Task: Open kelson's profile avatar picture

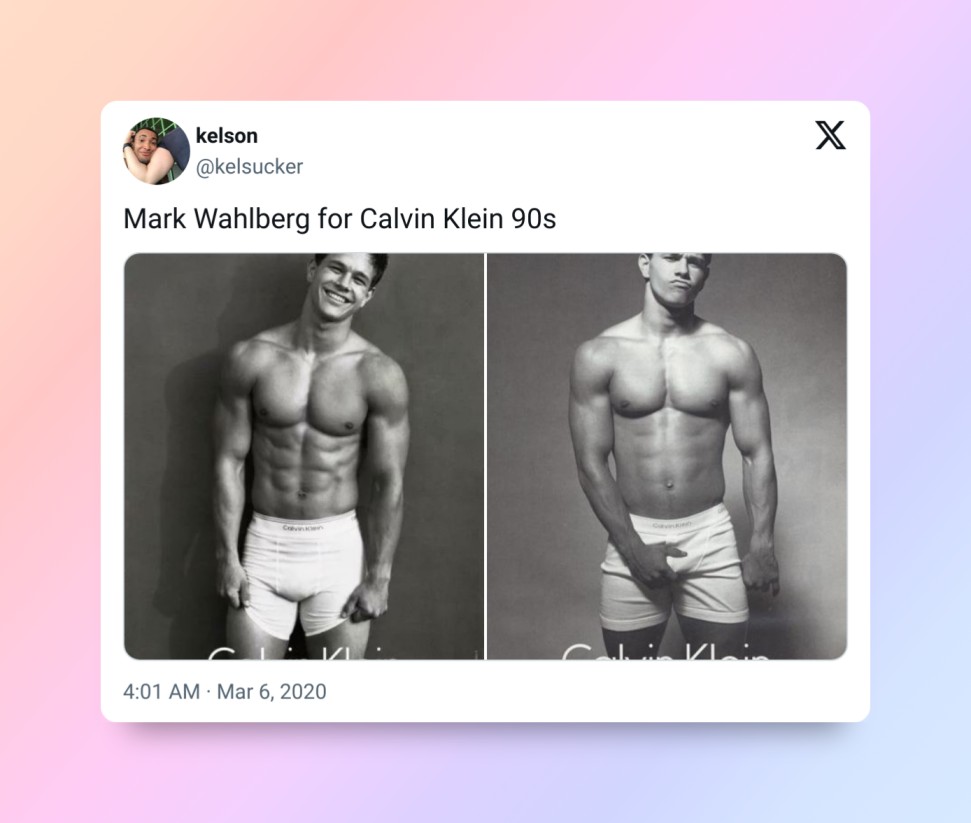Action: [156, 151]
